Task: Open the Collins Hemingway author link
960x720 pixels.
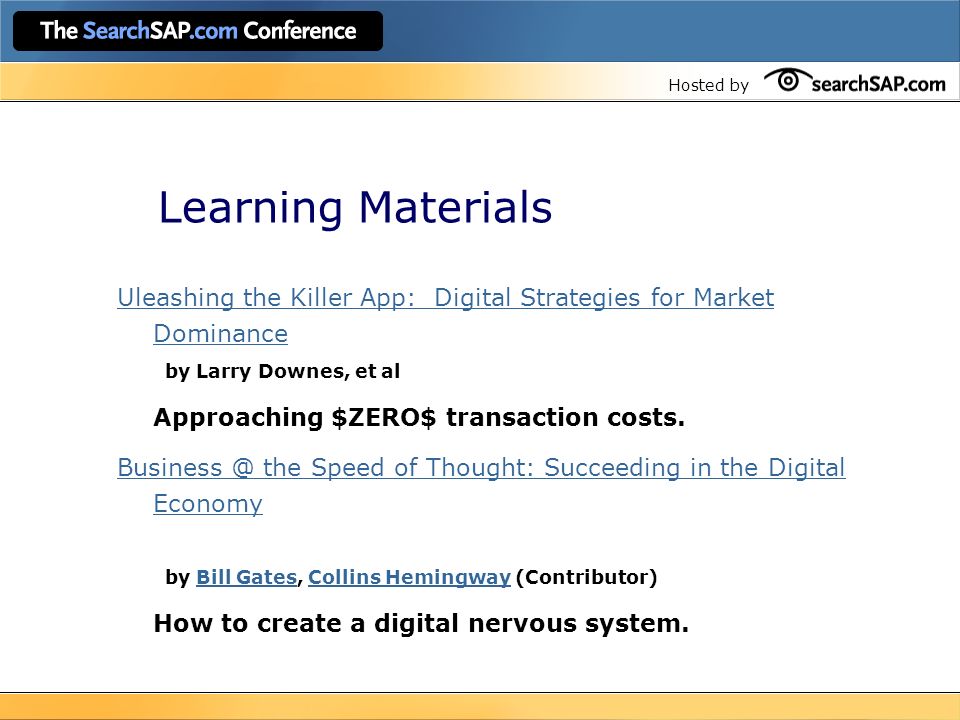Action: (409, 577)
